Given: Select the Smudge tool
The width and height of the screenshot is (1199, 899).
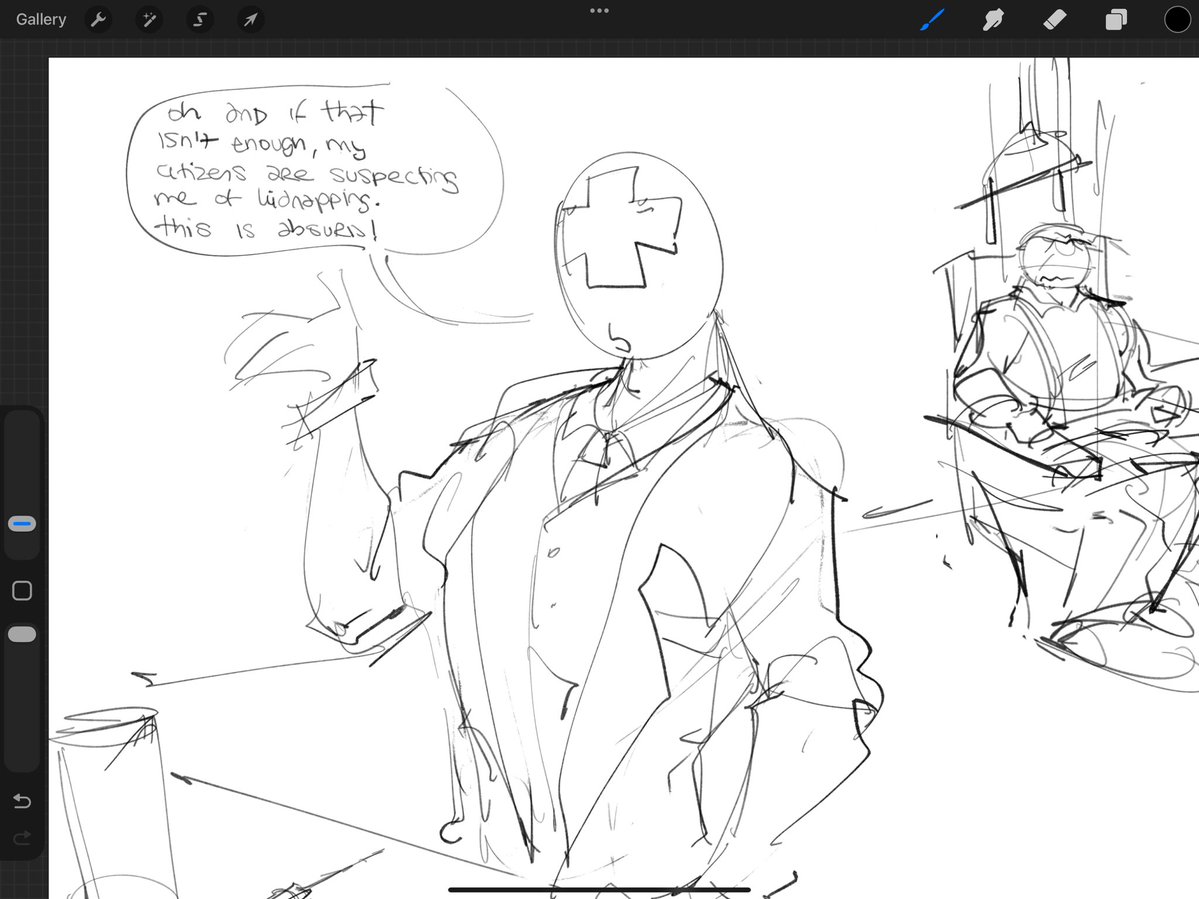Looking at the screenshot, I should [x=993, y=19].
